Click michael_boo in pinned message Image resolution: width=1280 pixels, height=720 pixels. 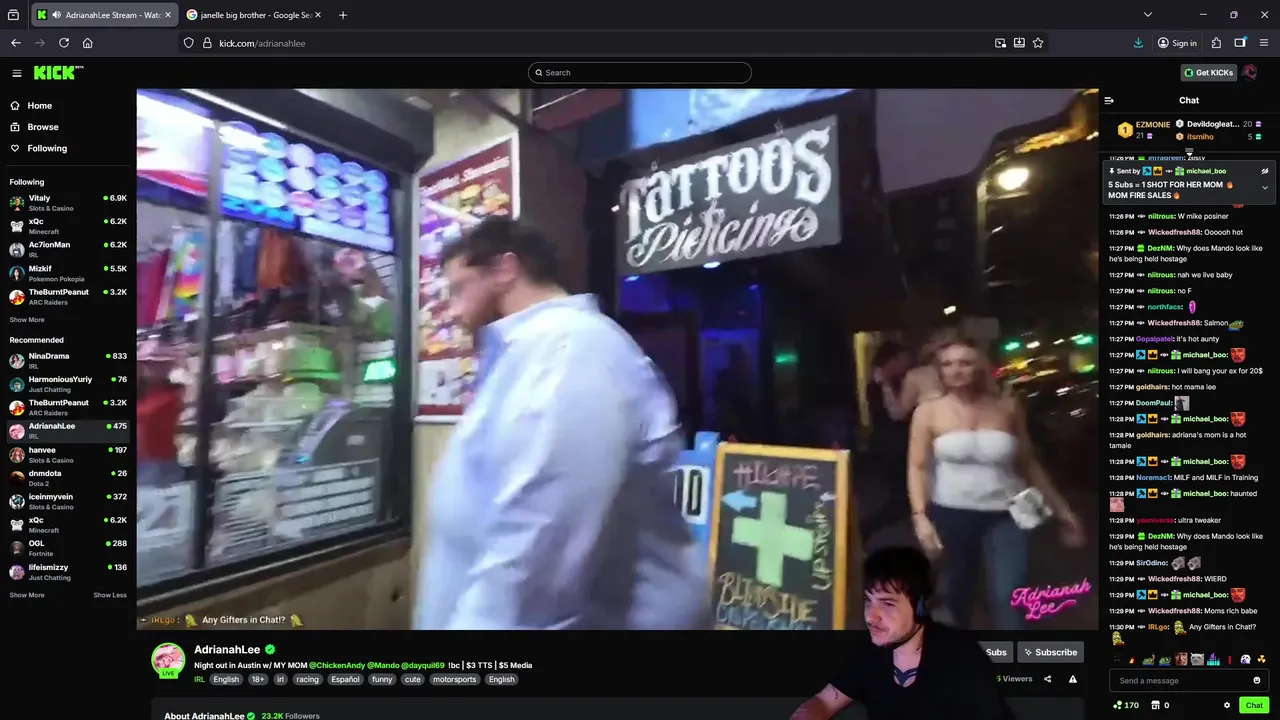1206,171
